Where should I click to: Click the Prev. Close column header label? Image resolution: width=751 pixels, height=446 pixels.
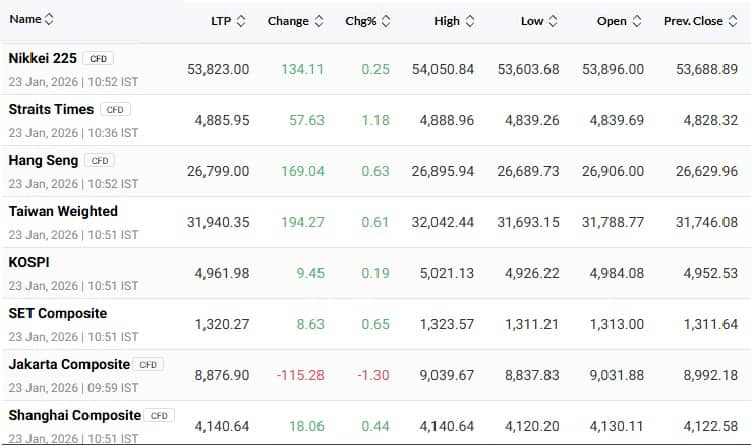pyautogui.click(x=693, y=21)
